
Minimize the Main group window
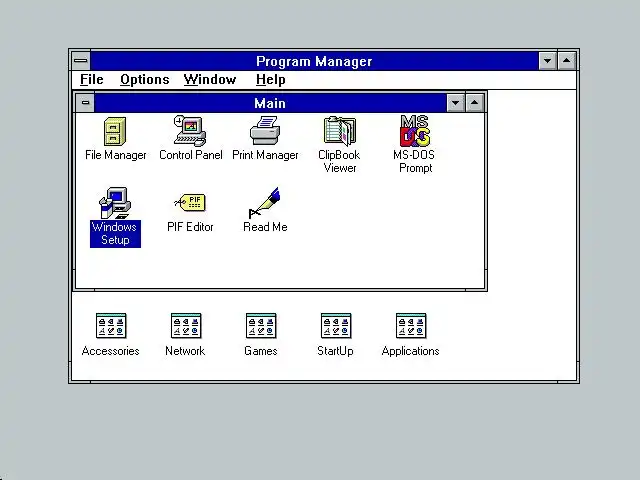coord(456,103)
